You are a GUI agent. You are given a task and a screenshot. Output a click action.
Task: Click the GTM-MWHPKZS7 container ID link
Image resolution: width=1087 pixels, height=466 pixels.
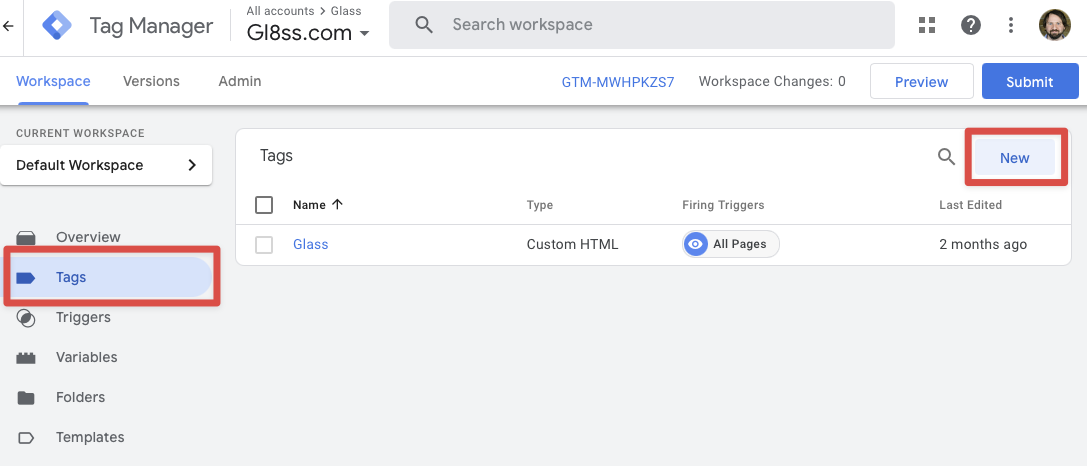click(x=618, y=82)
